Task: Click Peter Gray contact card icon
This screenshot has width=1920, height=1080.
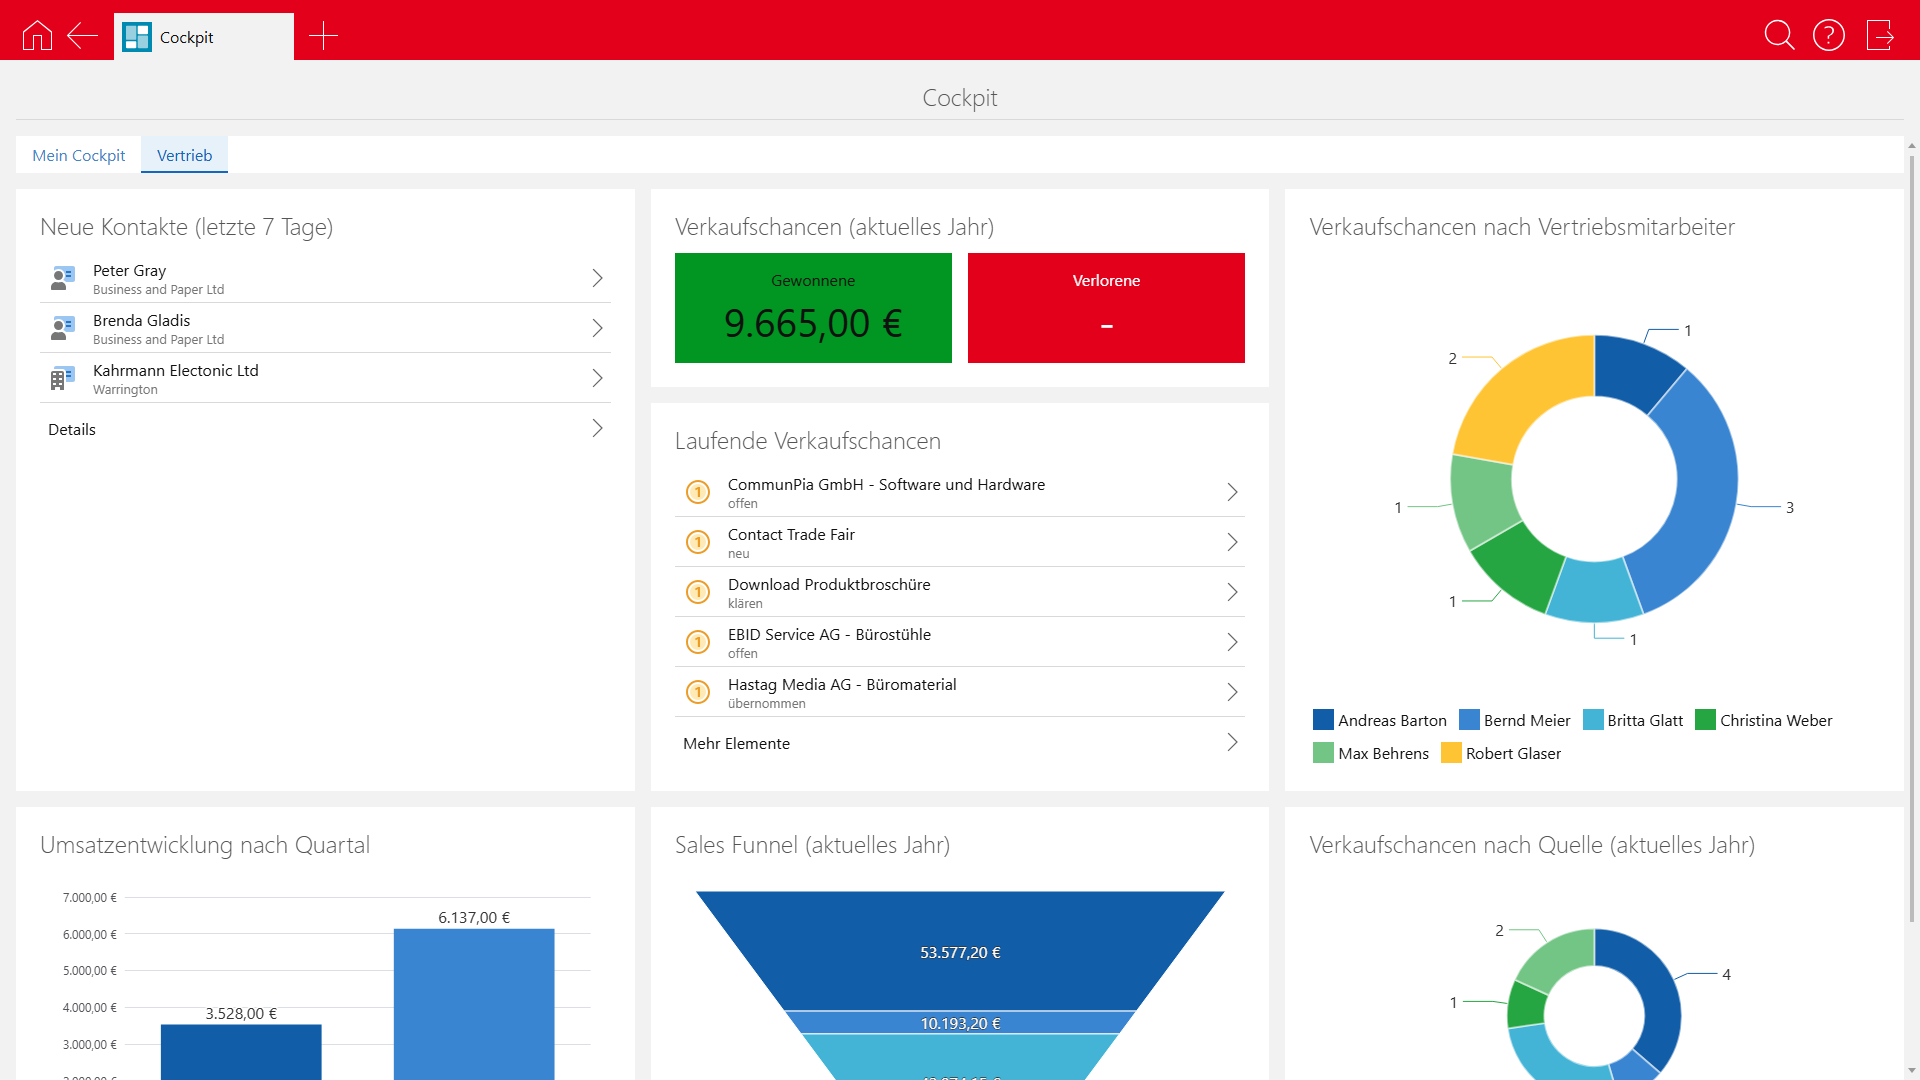Action: point(63,278)
